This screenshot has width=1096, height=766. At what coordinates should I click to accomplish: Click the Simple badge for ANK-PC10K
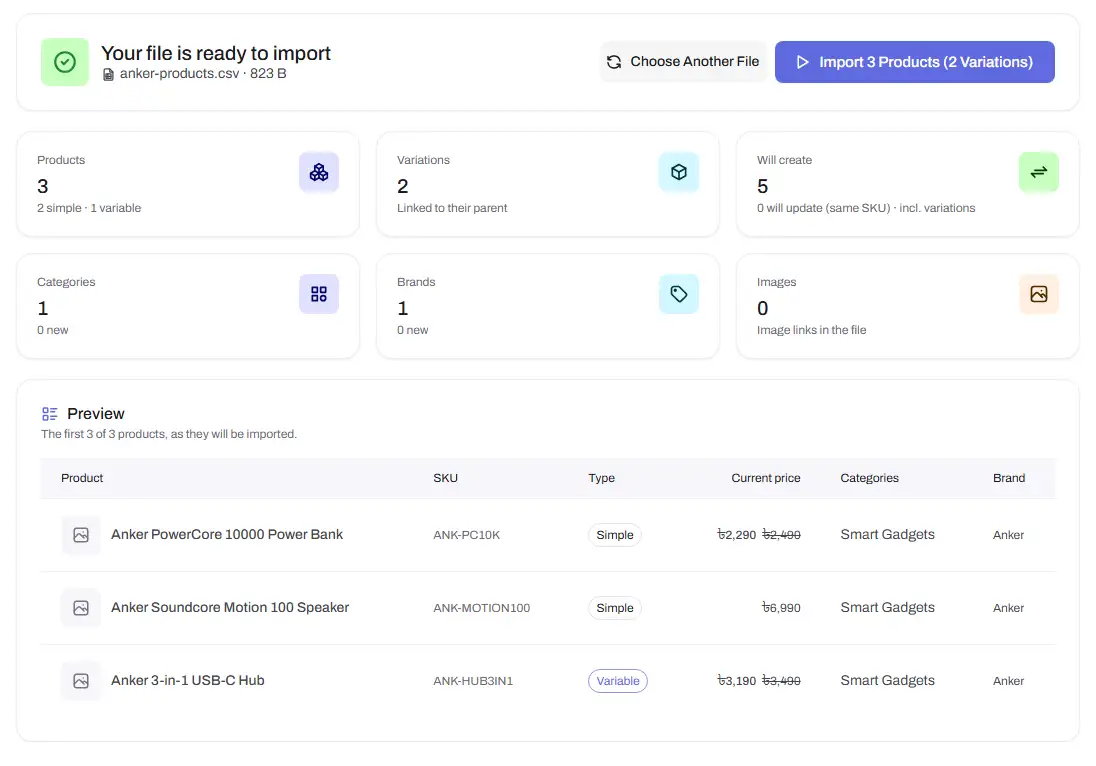(x=614, y=535)
